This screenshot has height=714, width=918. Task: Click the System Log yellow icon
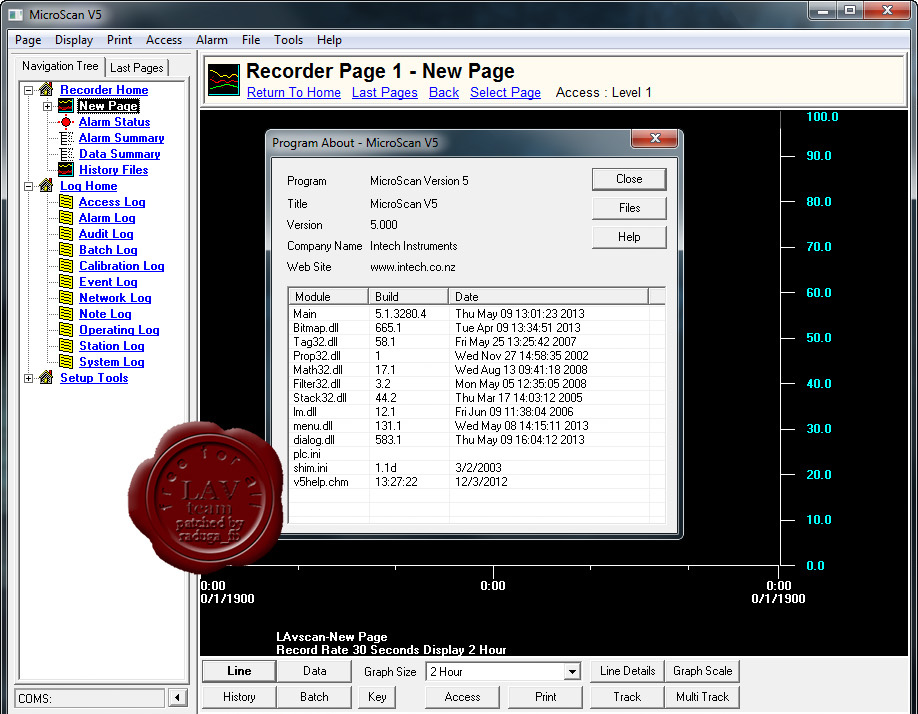coord(66,362)
